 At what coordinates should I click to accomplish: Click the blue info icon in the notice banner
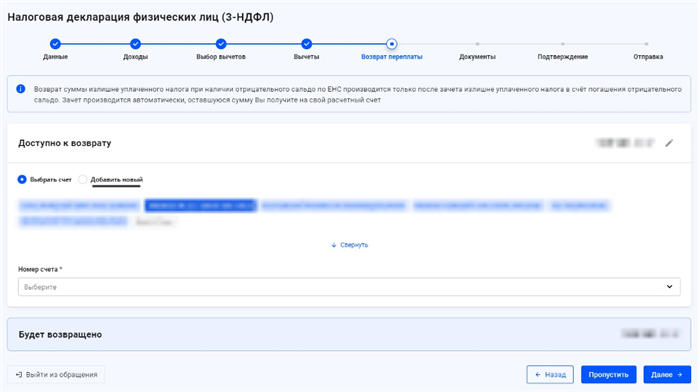click(21, 89)
